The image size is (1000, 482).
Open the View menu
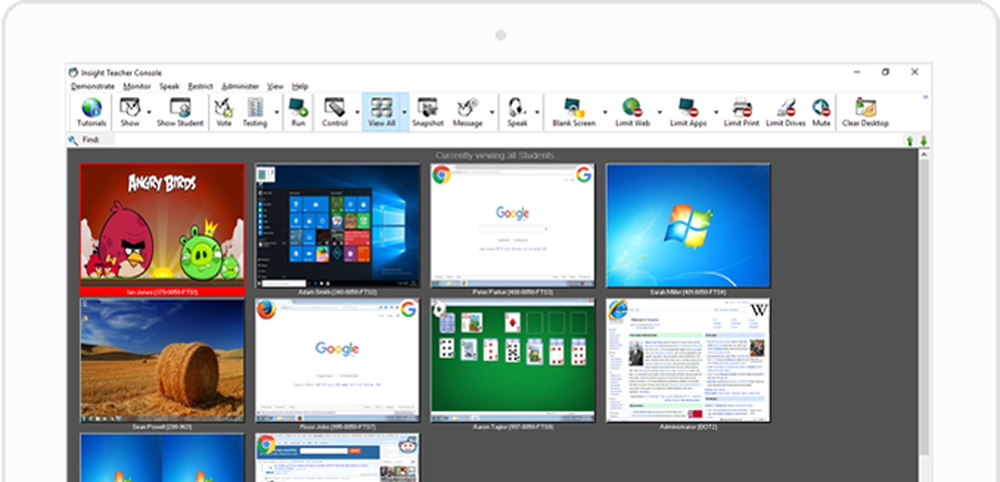click(275, 87)
